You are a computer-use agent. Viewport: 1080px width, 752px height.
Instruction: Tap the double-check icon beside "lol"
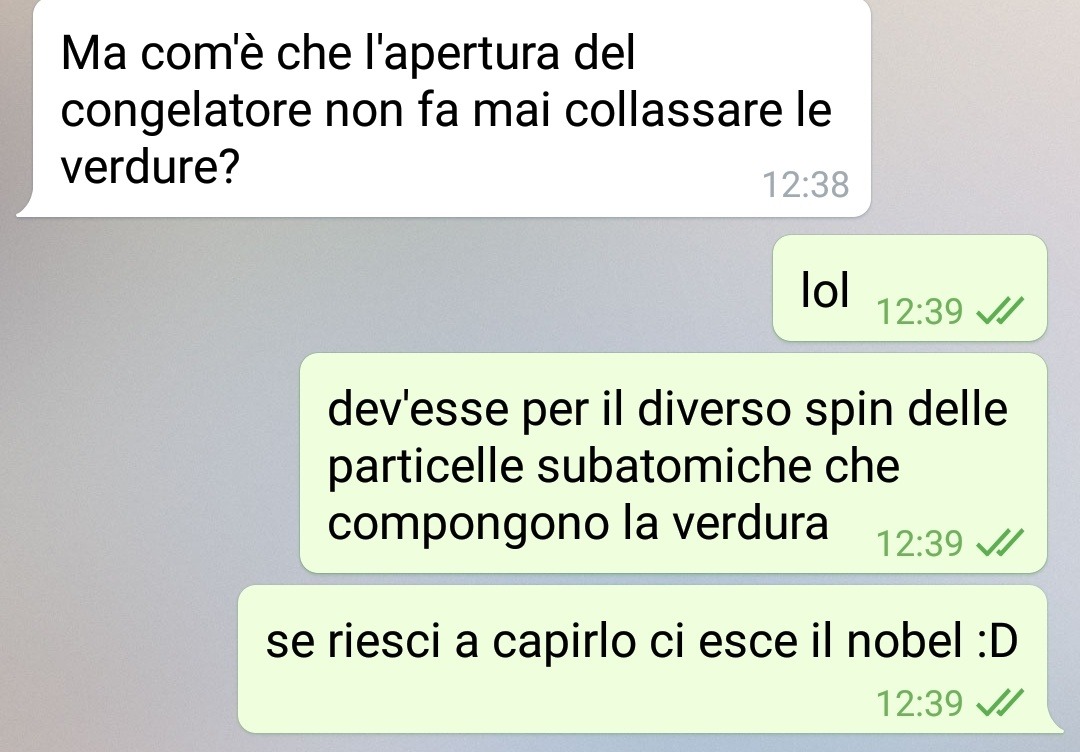coord(1000,311)
